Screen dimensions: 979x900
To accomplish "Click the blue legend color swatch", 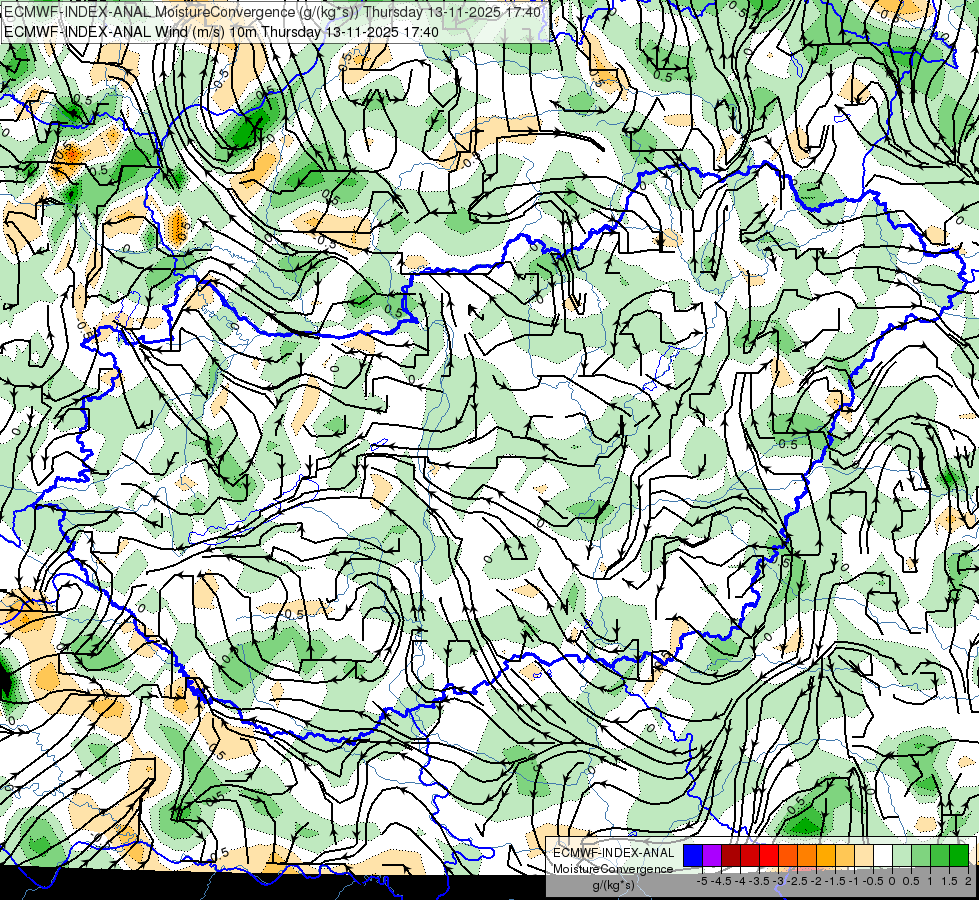I will coord(693,856).
